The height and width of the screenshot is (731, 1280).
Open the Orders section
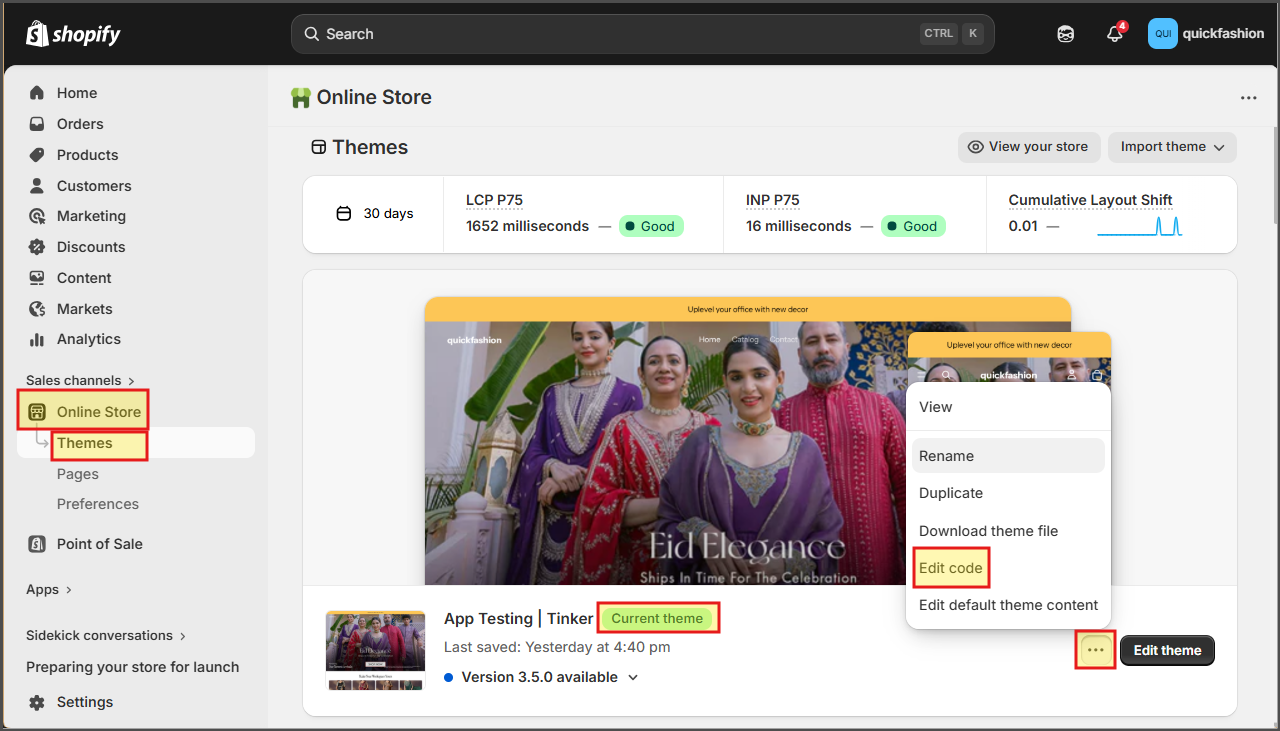click(80, 124)
